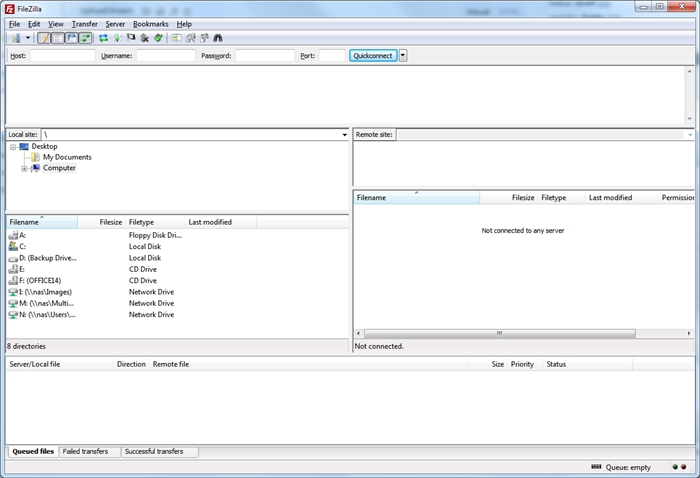Open the Transfer menu
Viewport: 700px width, 478px height.
(84, 24)
